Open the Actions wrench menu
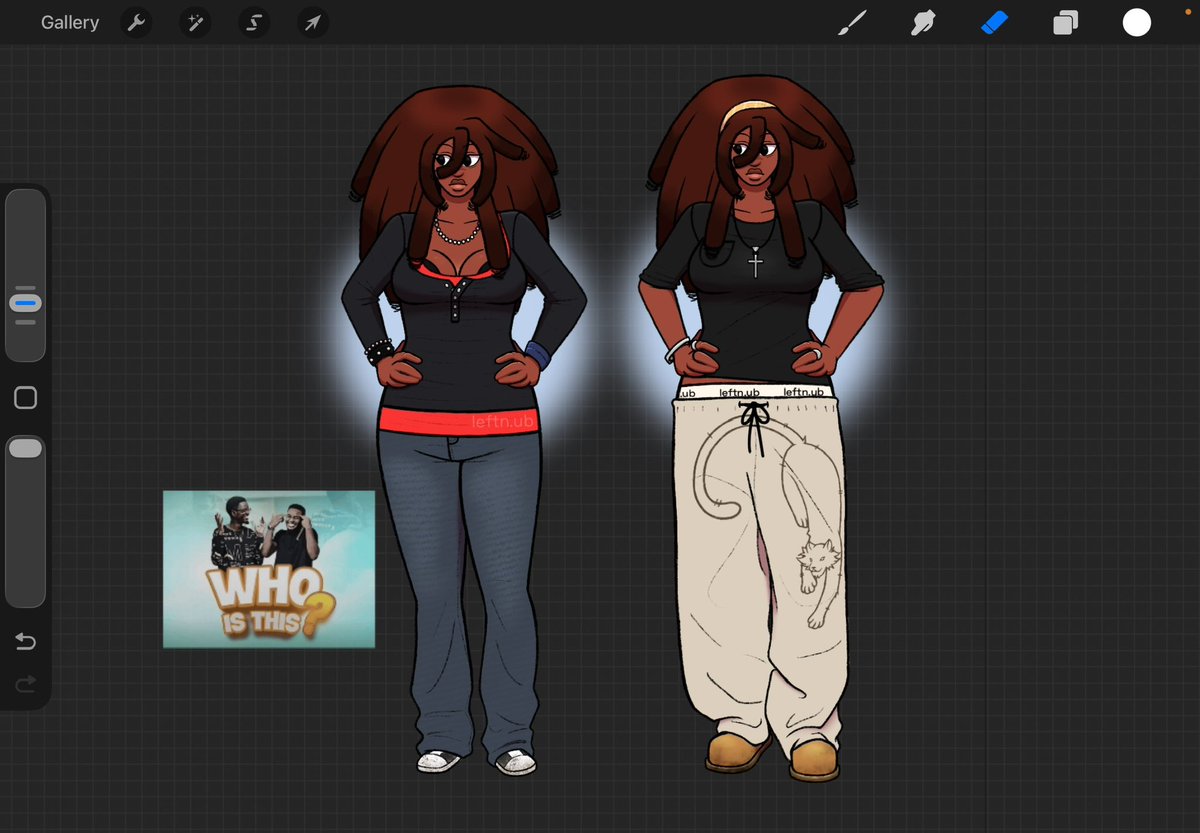Viewport: 1200px width, 833px height. coord(136,23)
